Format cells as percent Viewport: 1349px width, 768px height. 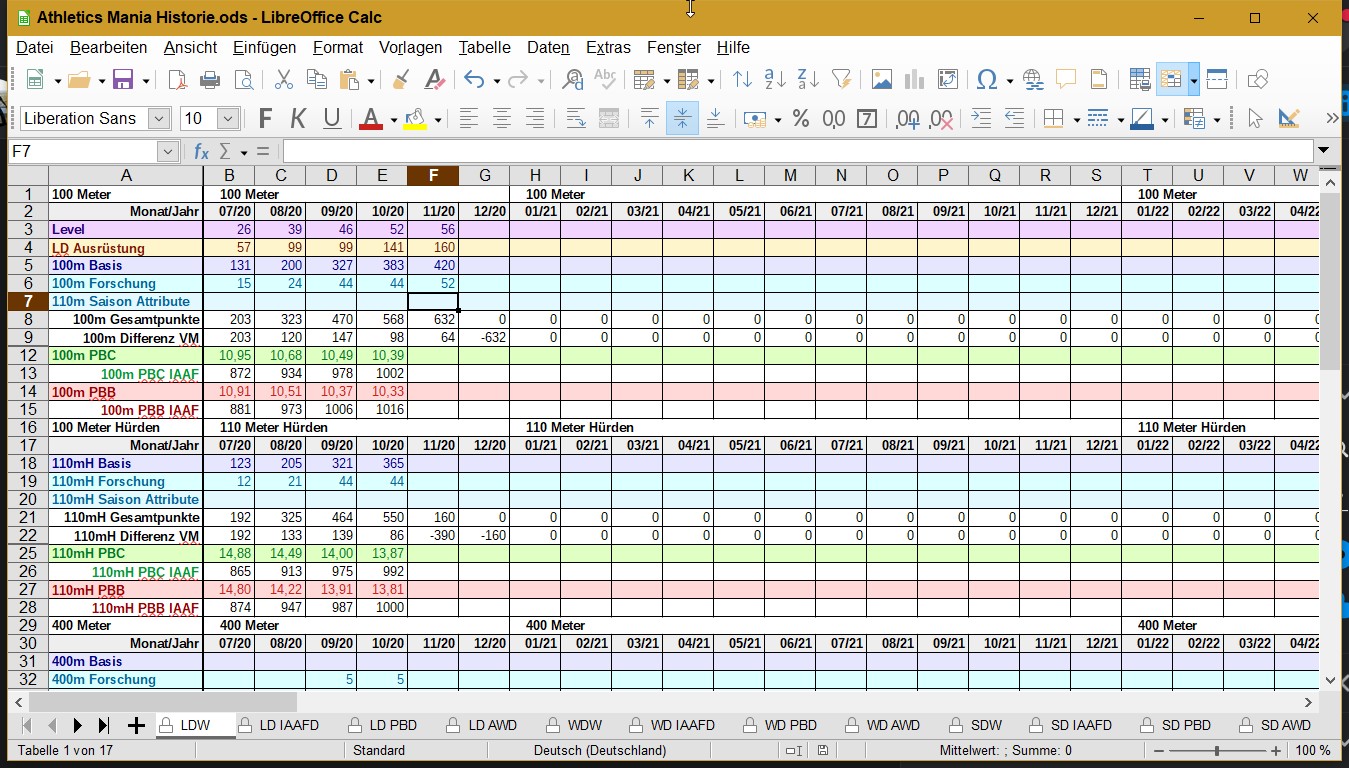click(801, 119)
